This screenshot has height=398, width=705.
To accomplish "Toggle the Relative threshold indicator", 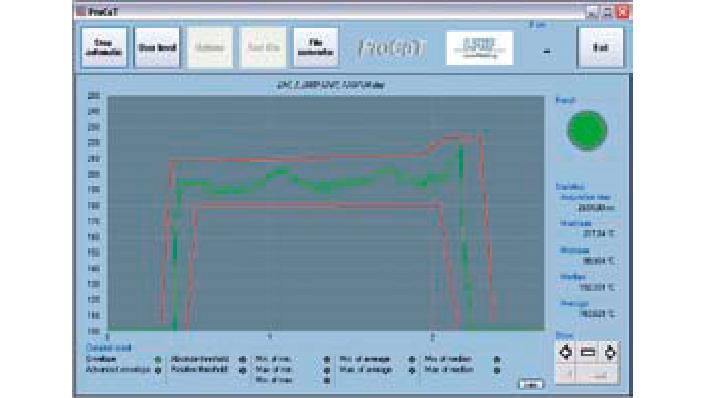I will (x=243, y=370).
